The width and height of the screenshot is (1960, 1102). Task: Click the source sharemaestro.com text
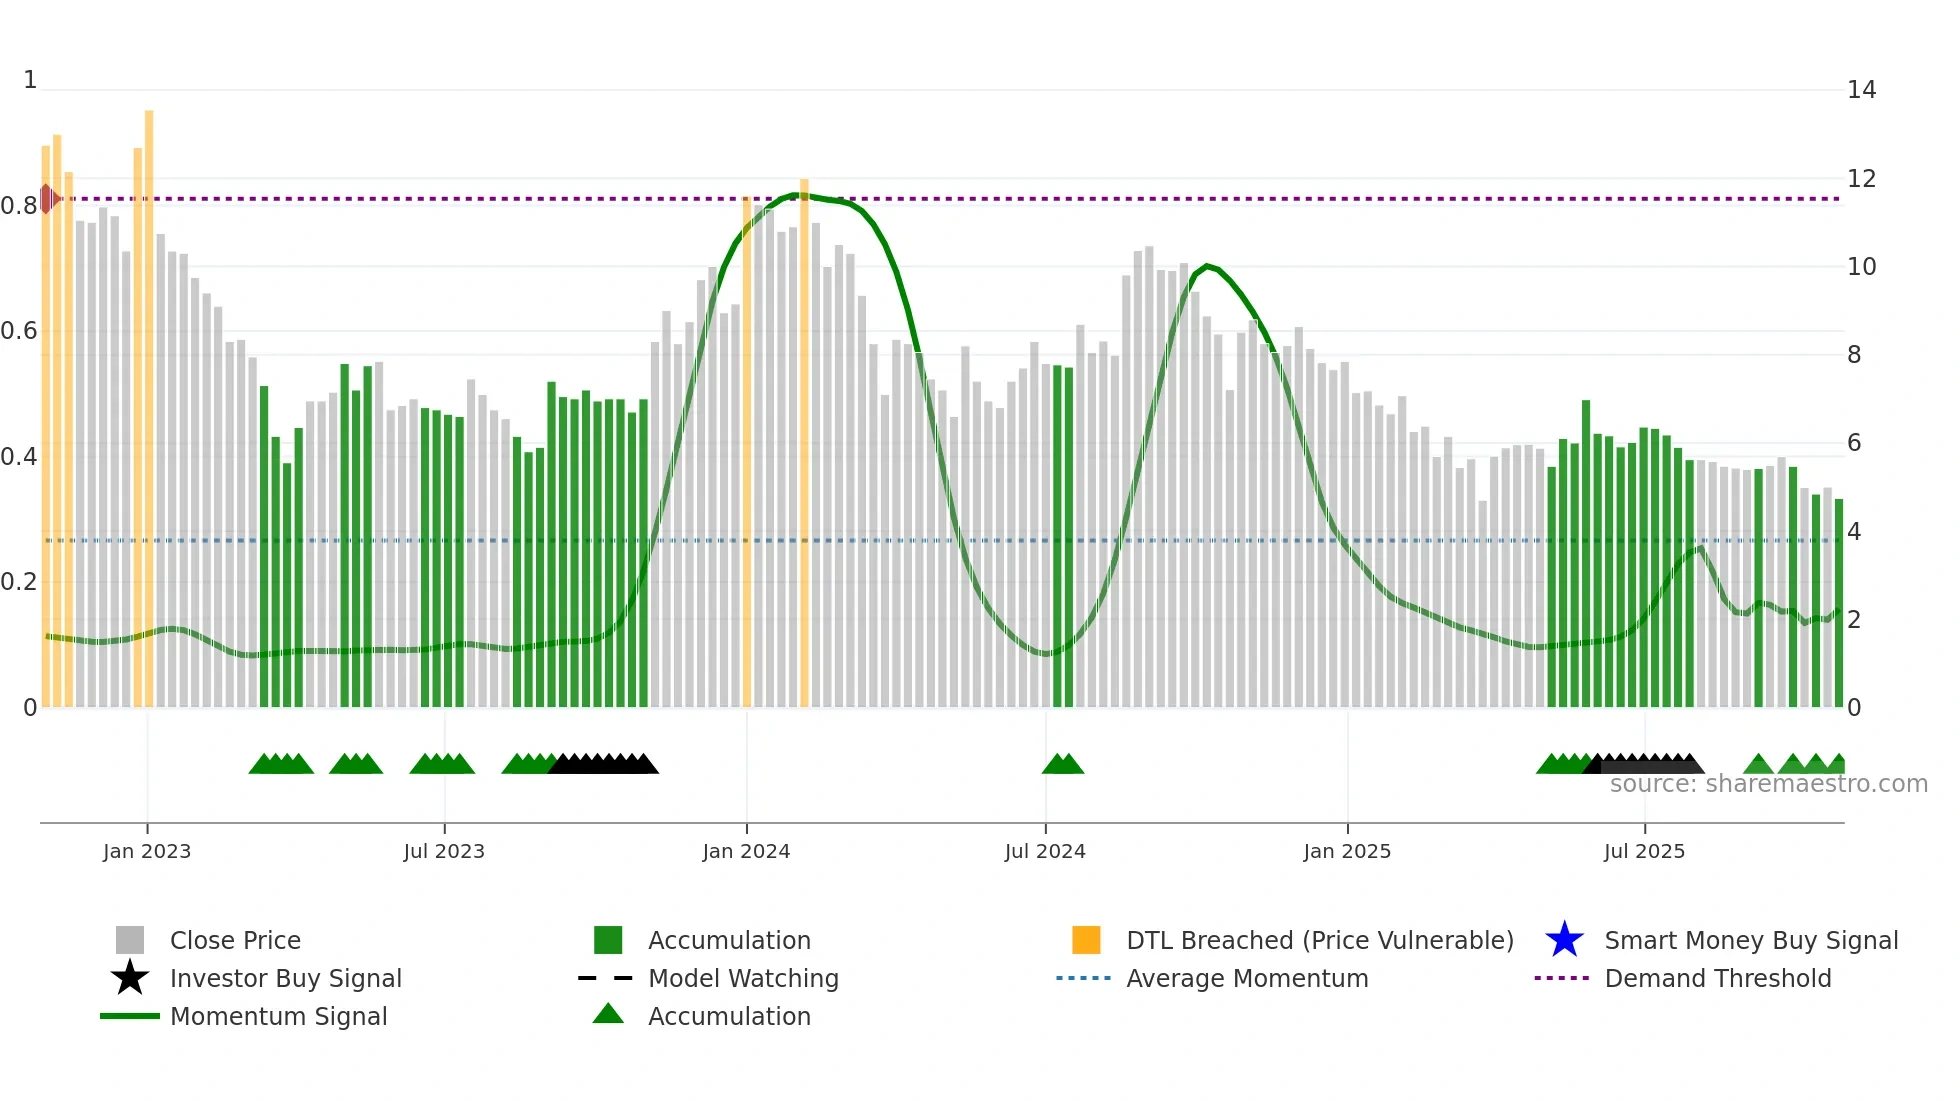coord(1768,784)
